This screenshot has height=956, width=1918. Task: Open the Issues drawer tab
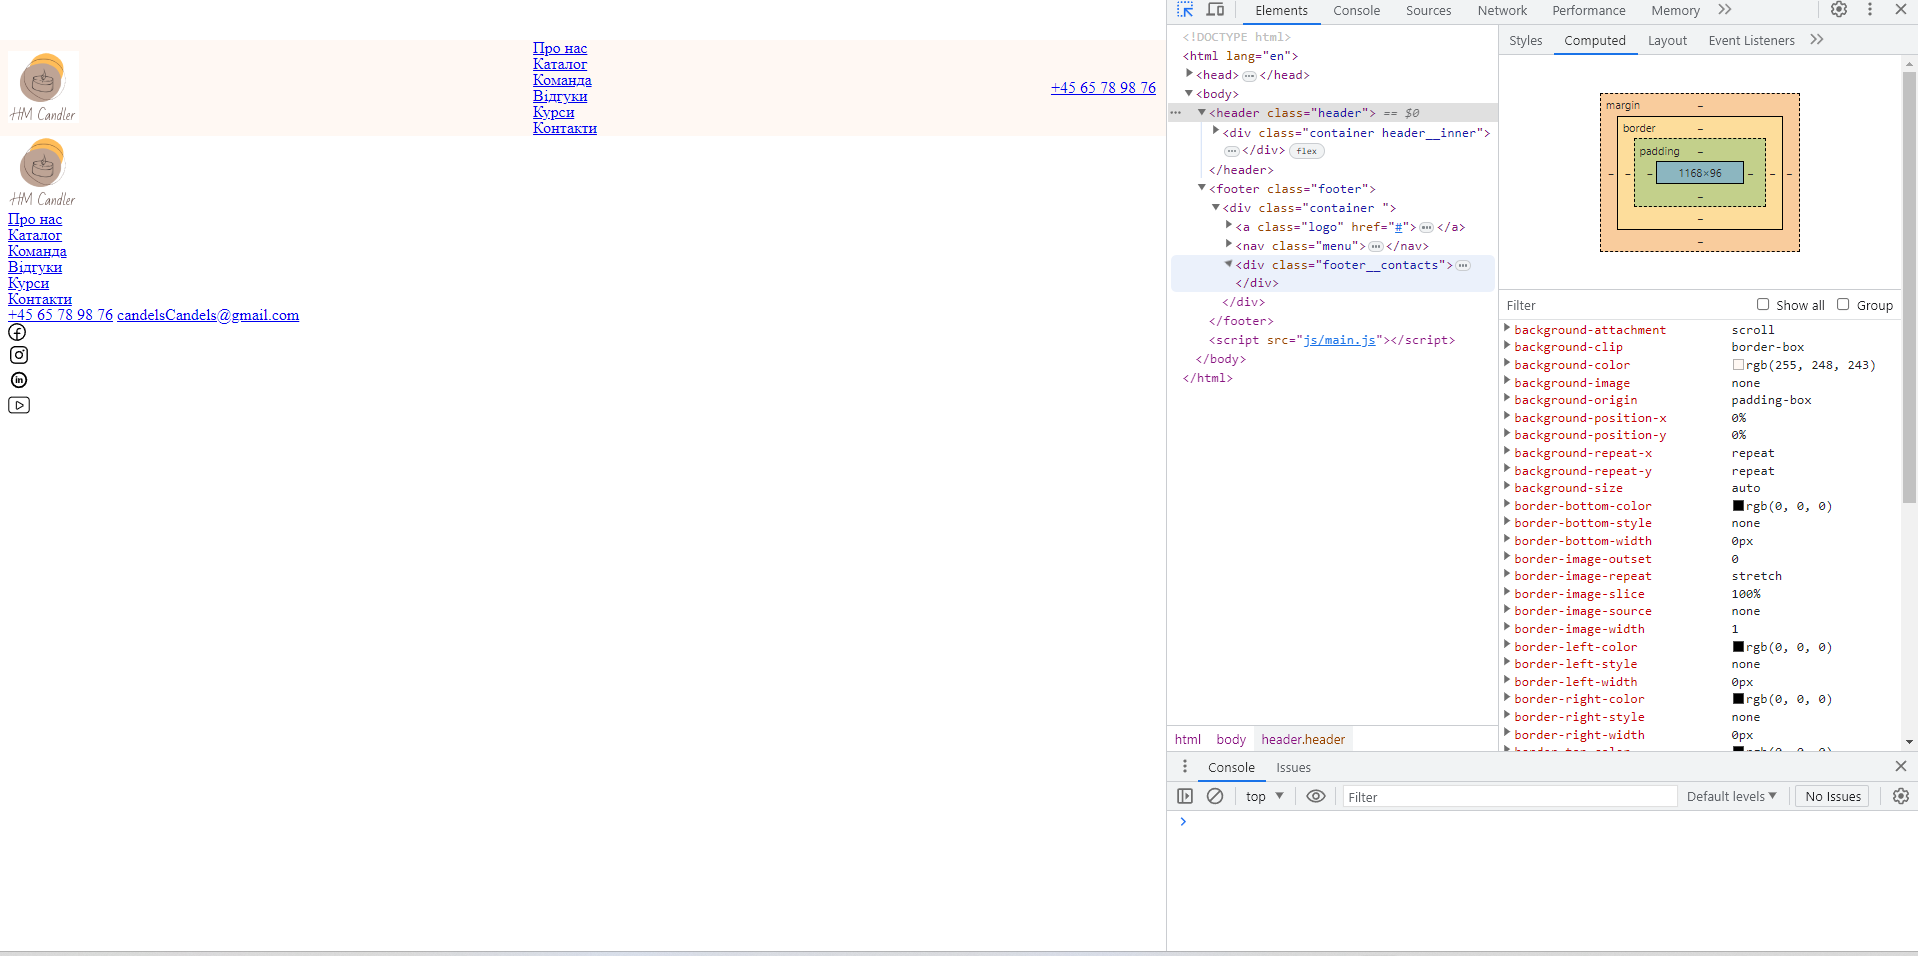click(1293, 768)
